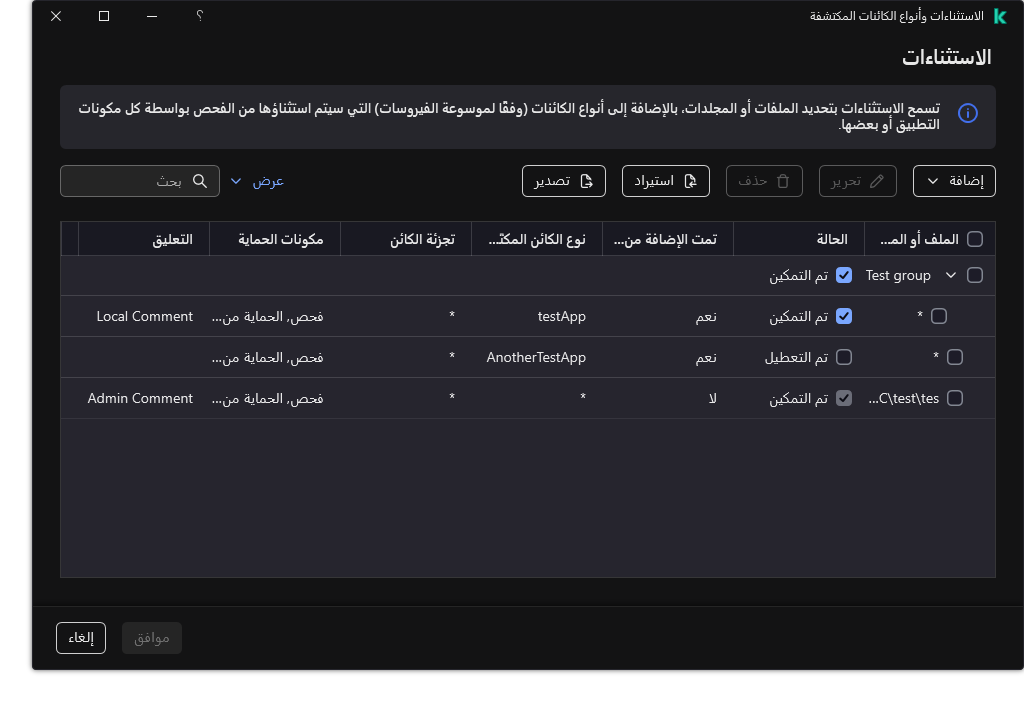Uncheck the تم التمكين checkbox for testApp
Image resolution: width=1024 pixels, height=702 pixels.
[843, 316]
